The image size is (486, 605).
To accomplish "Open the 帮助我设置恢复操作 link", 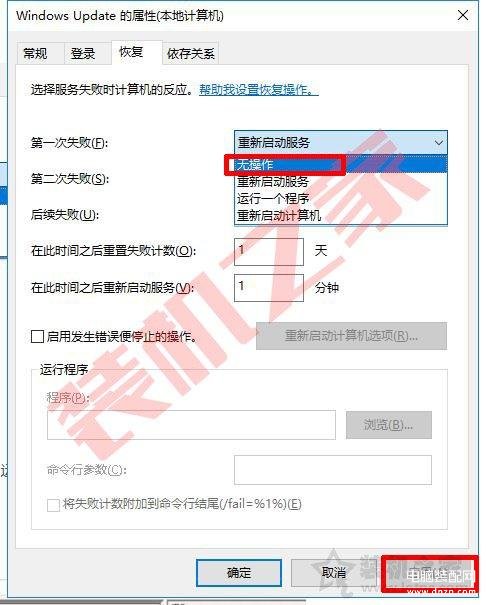I will (259, 90).
